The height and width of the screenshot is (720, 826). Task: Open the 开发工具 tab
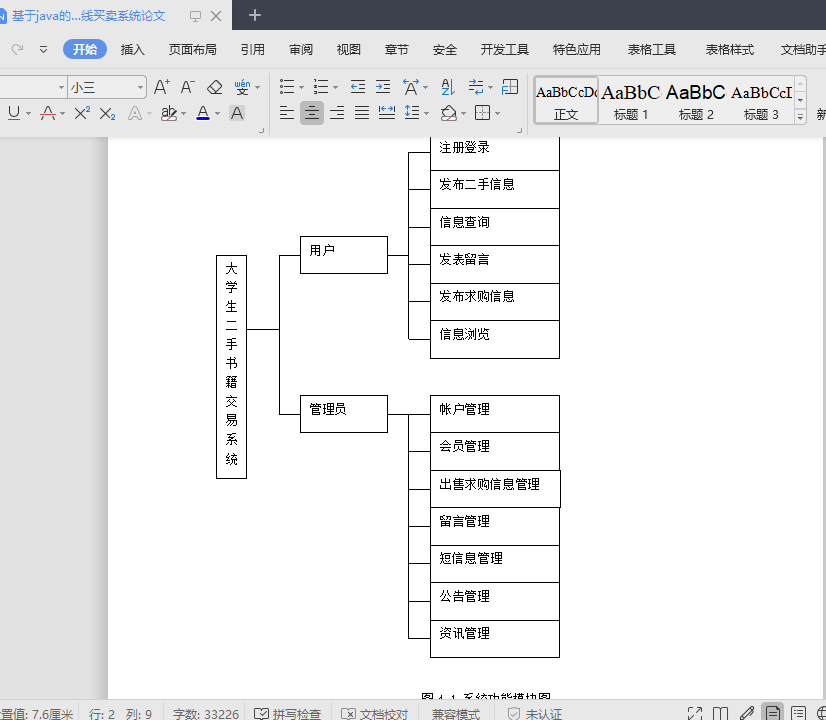505,50
